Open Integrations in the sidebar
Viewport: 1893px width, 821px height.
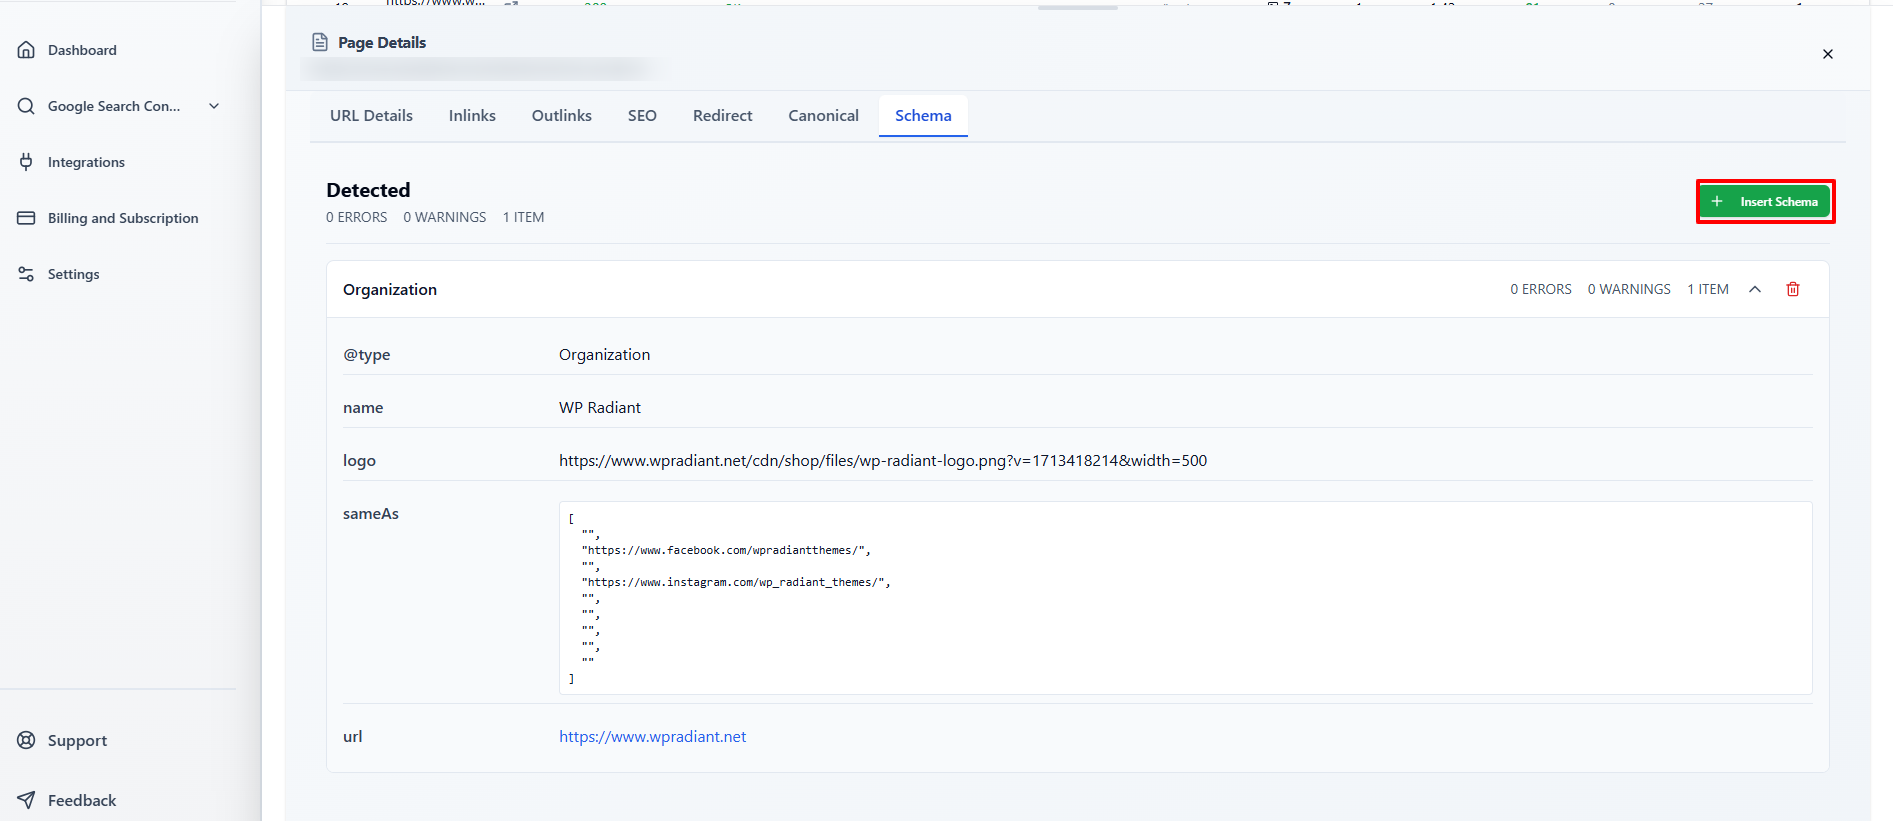point(86,162)
